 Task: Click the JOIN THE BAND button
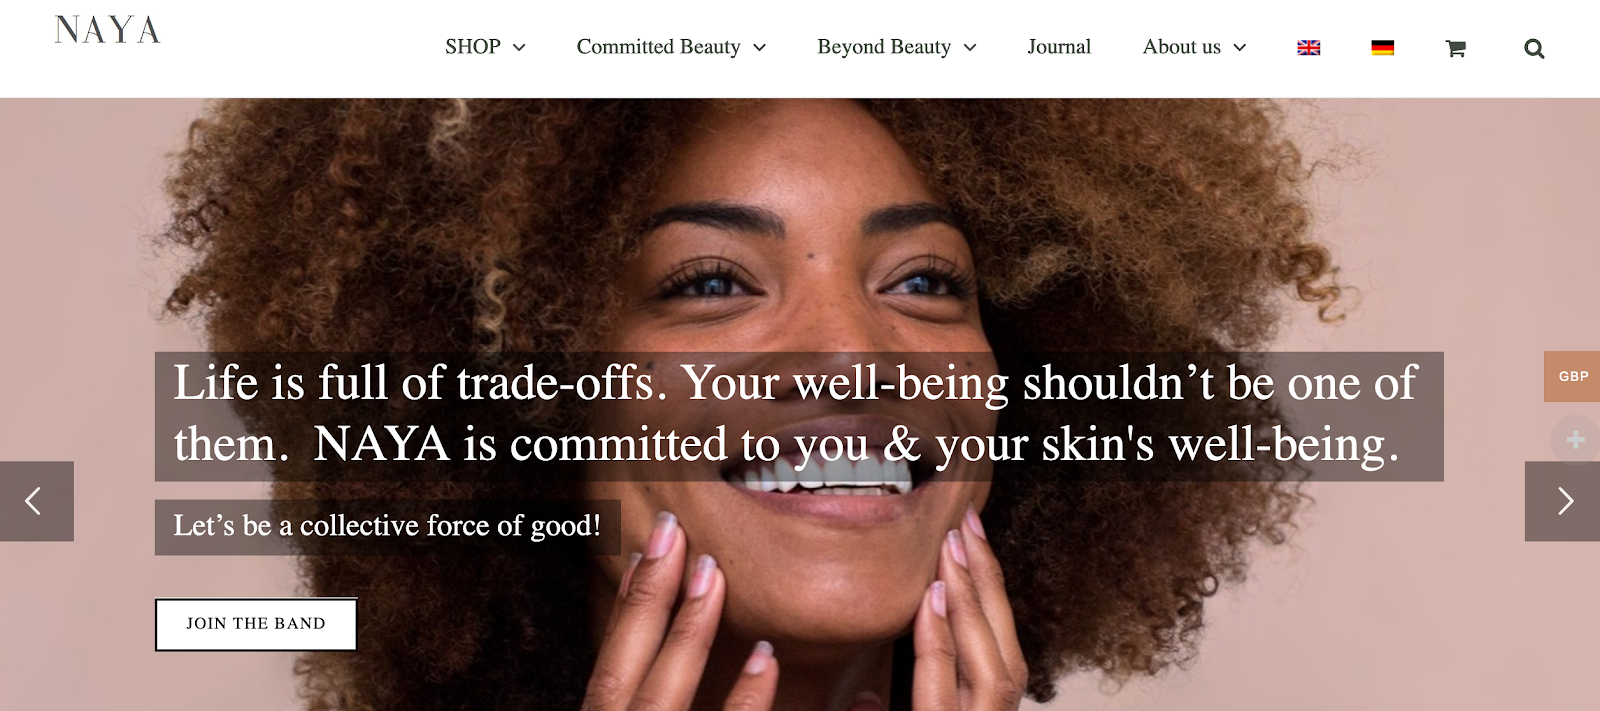(256, 624)
